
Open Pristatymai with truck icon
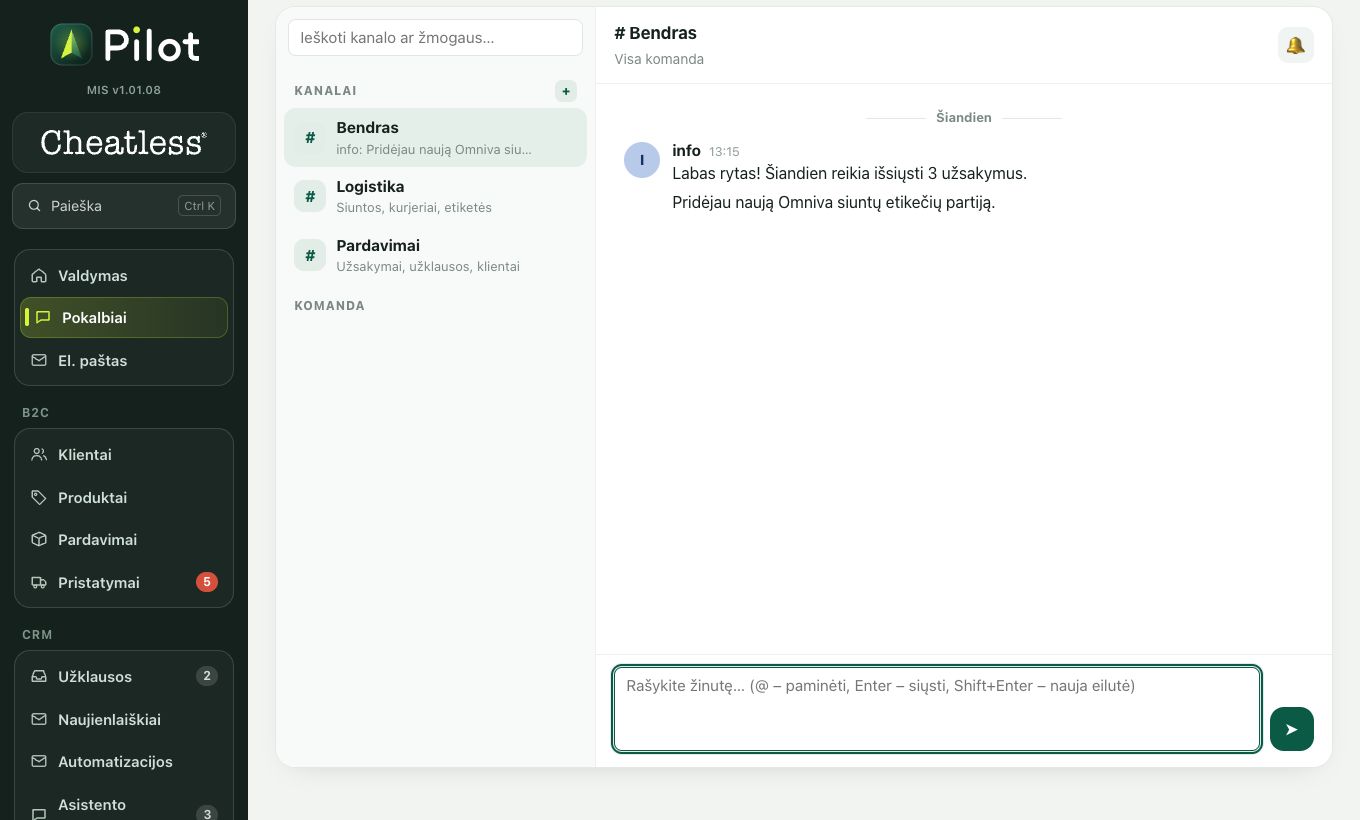[124, 582]
